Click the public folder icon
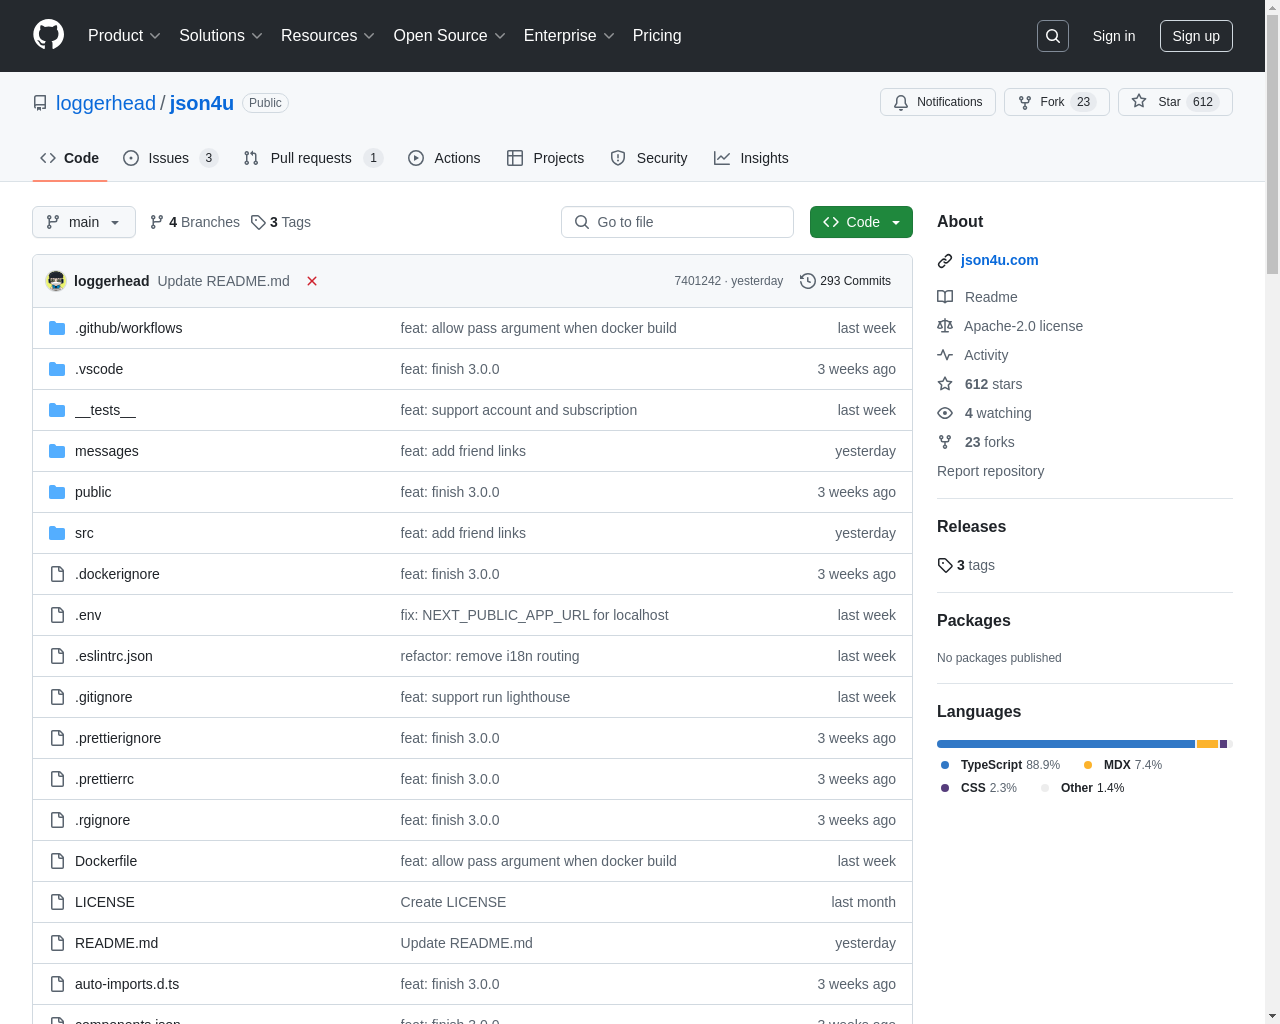The height and width of the screenshot is (1024, 1280). (57, 492)
